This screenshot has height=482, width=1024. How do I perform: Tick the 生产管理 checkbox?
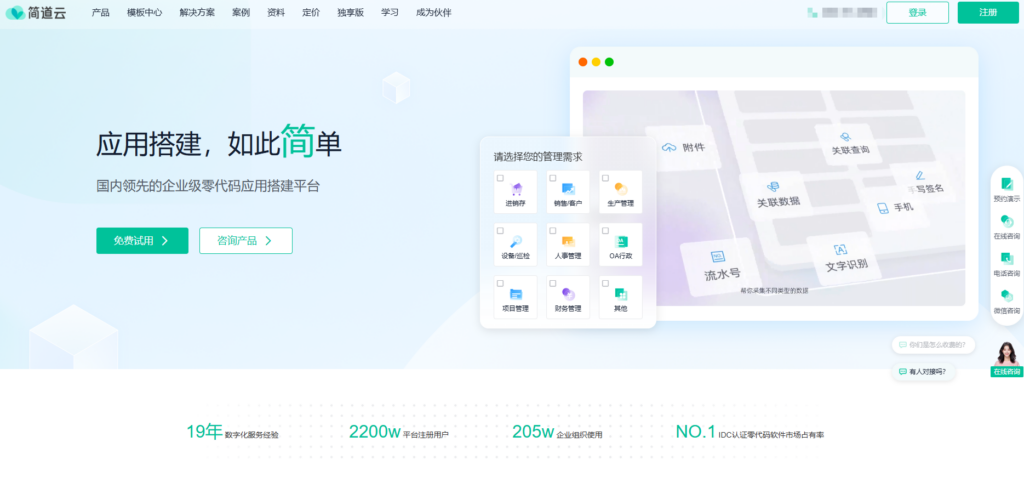(605, 178)
